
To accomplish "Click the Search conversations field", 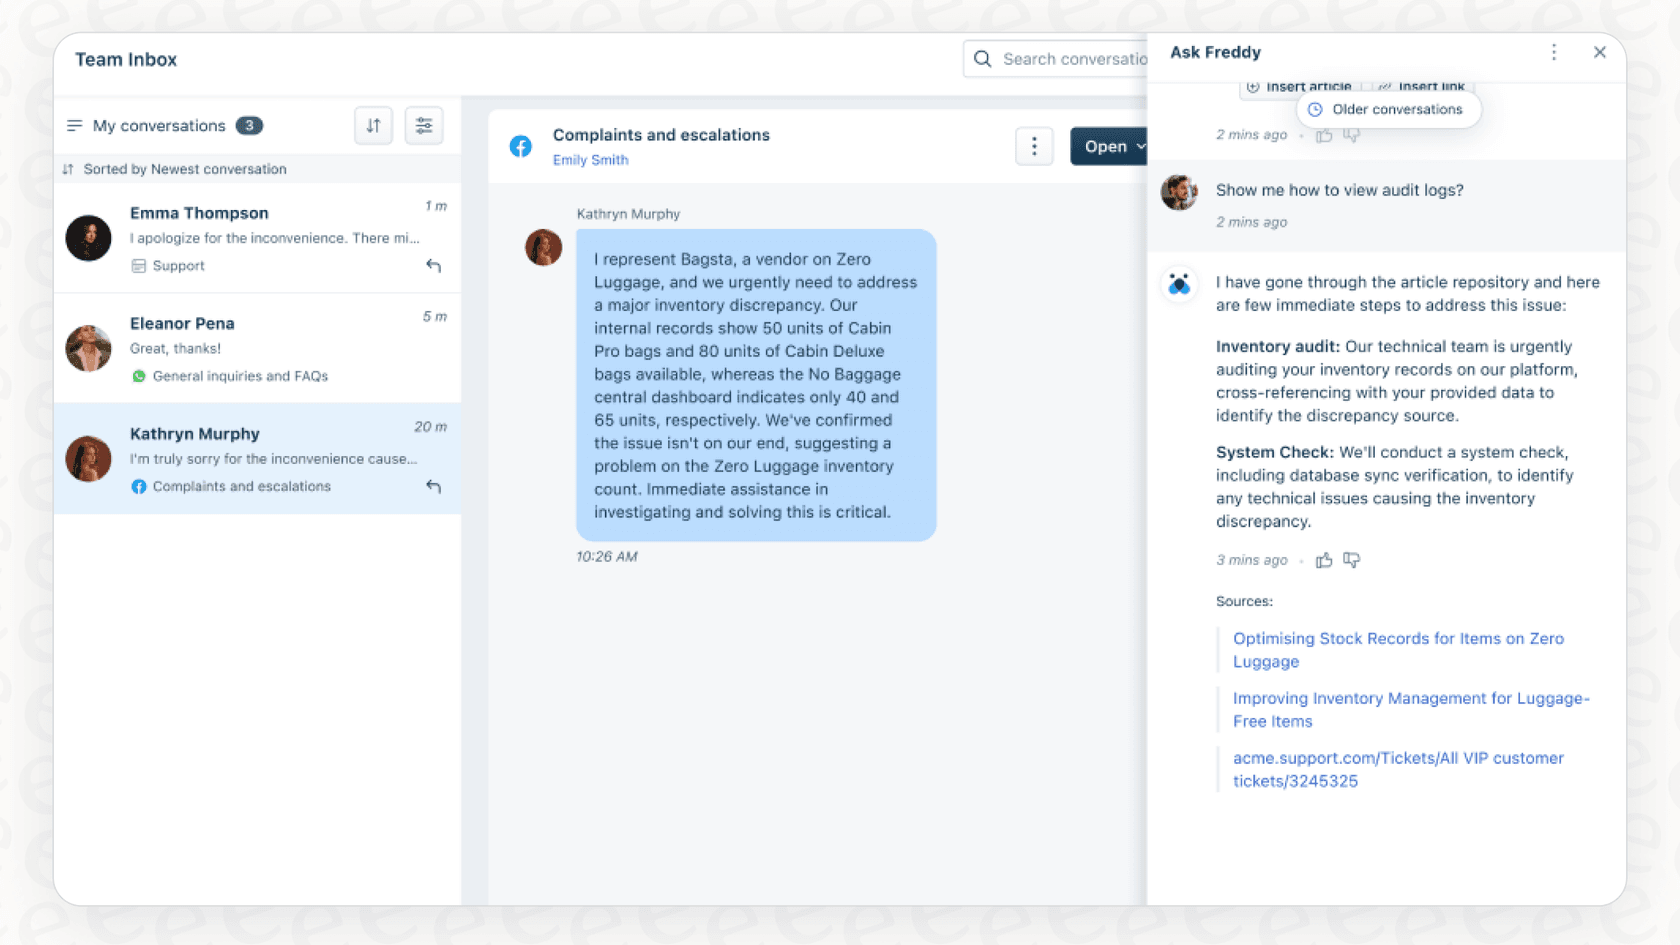I will pyautogui.click(x=1072, y=59).
